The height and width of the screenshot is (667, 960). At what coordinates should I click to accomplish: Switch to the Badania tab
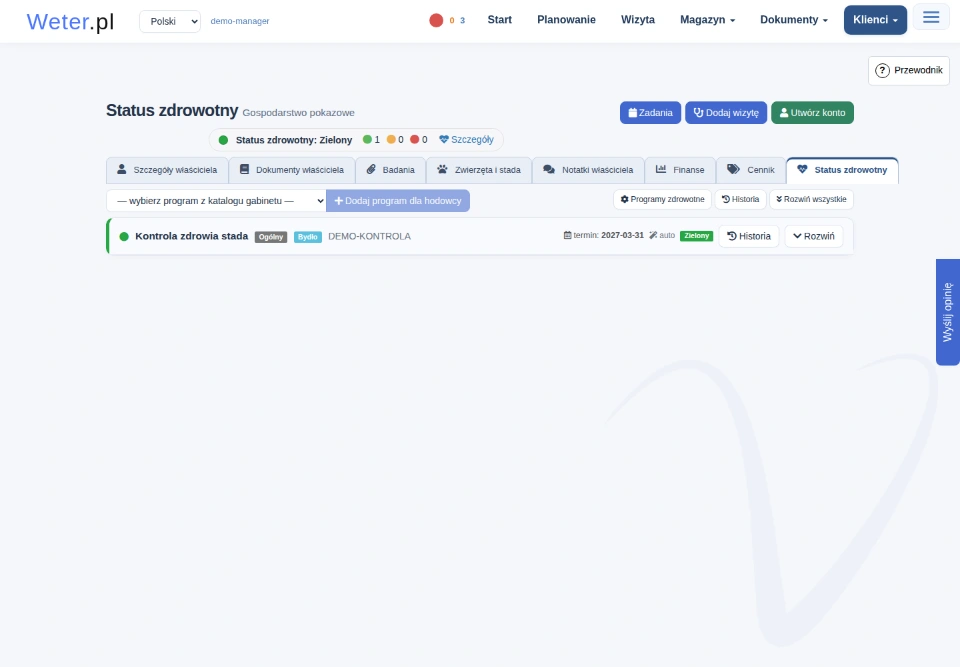click(x=391, y=170)
